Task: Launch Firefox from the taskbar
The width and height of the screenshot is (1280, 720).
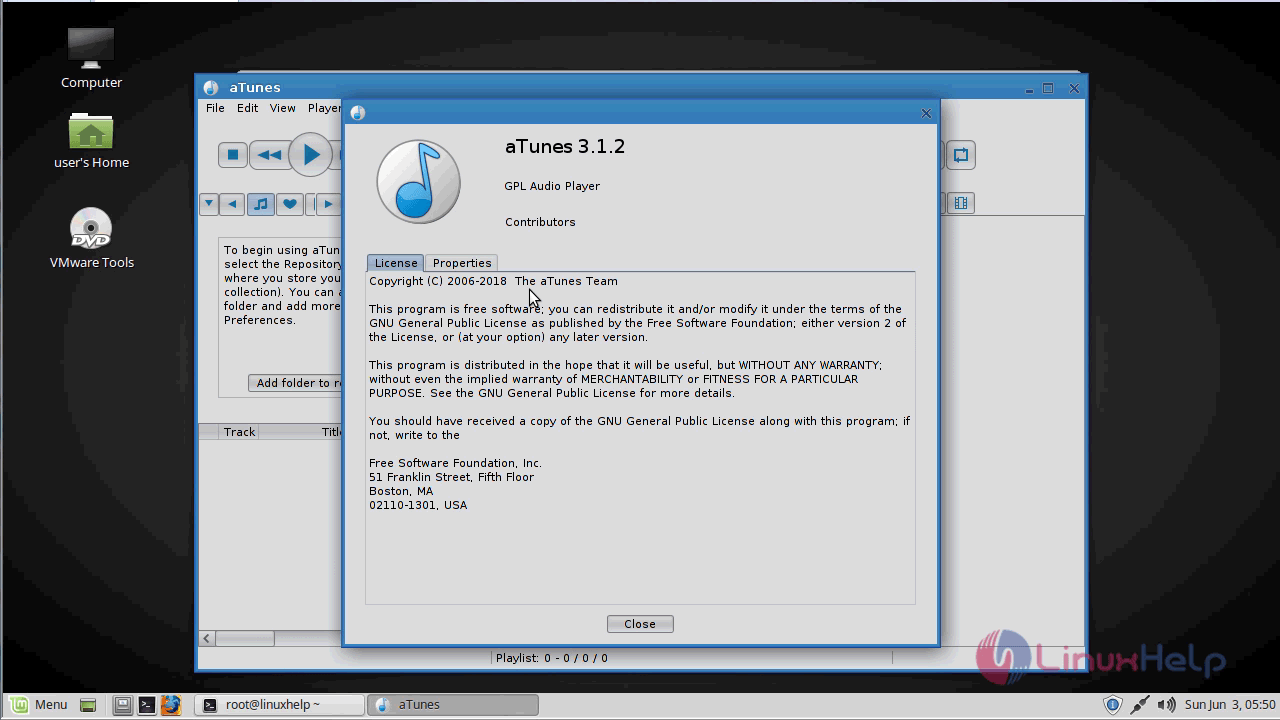Action: (x=170, y=705)
